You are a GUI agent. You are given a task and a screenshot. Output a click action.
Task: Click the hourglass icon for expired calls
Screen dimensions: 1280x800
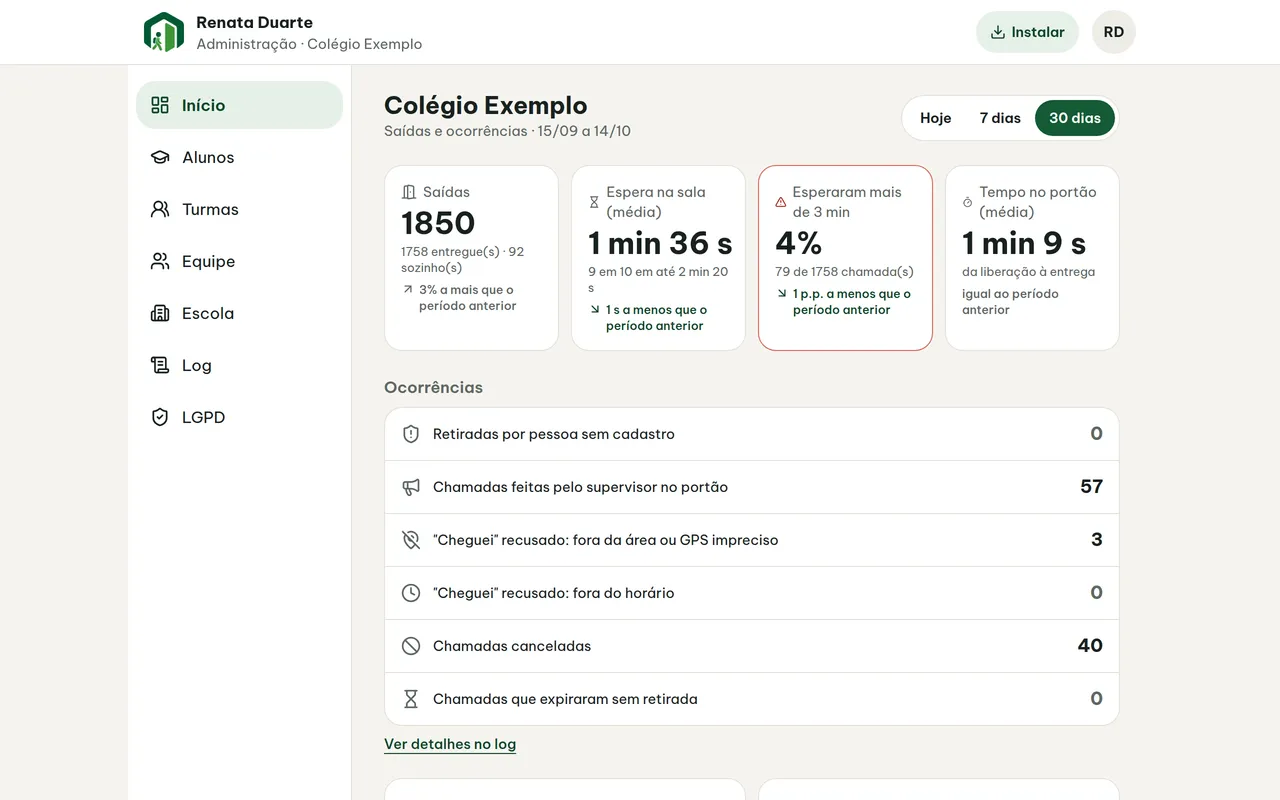[411, 699]
